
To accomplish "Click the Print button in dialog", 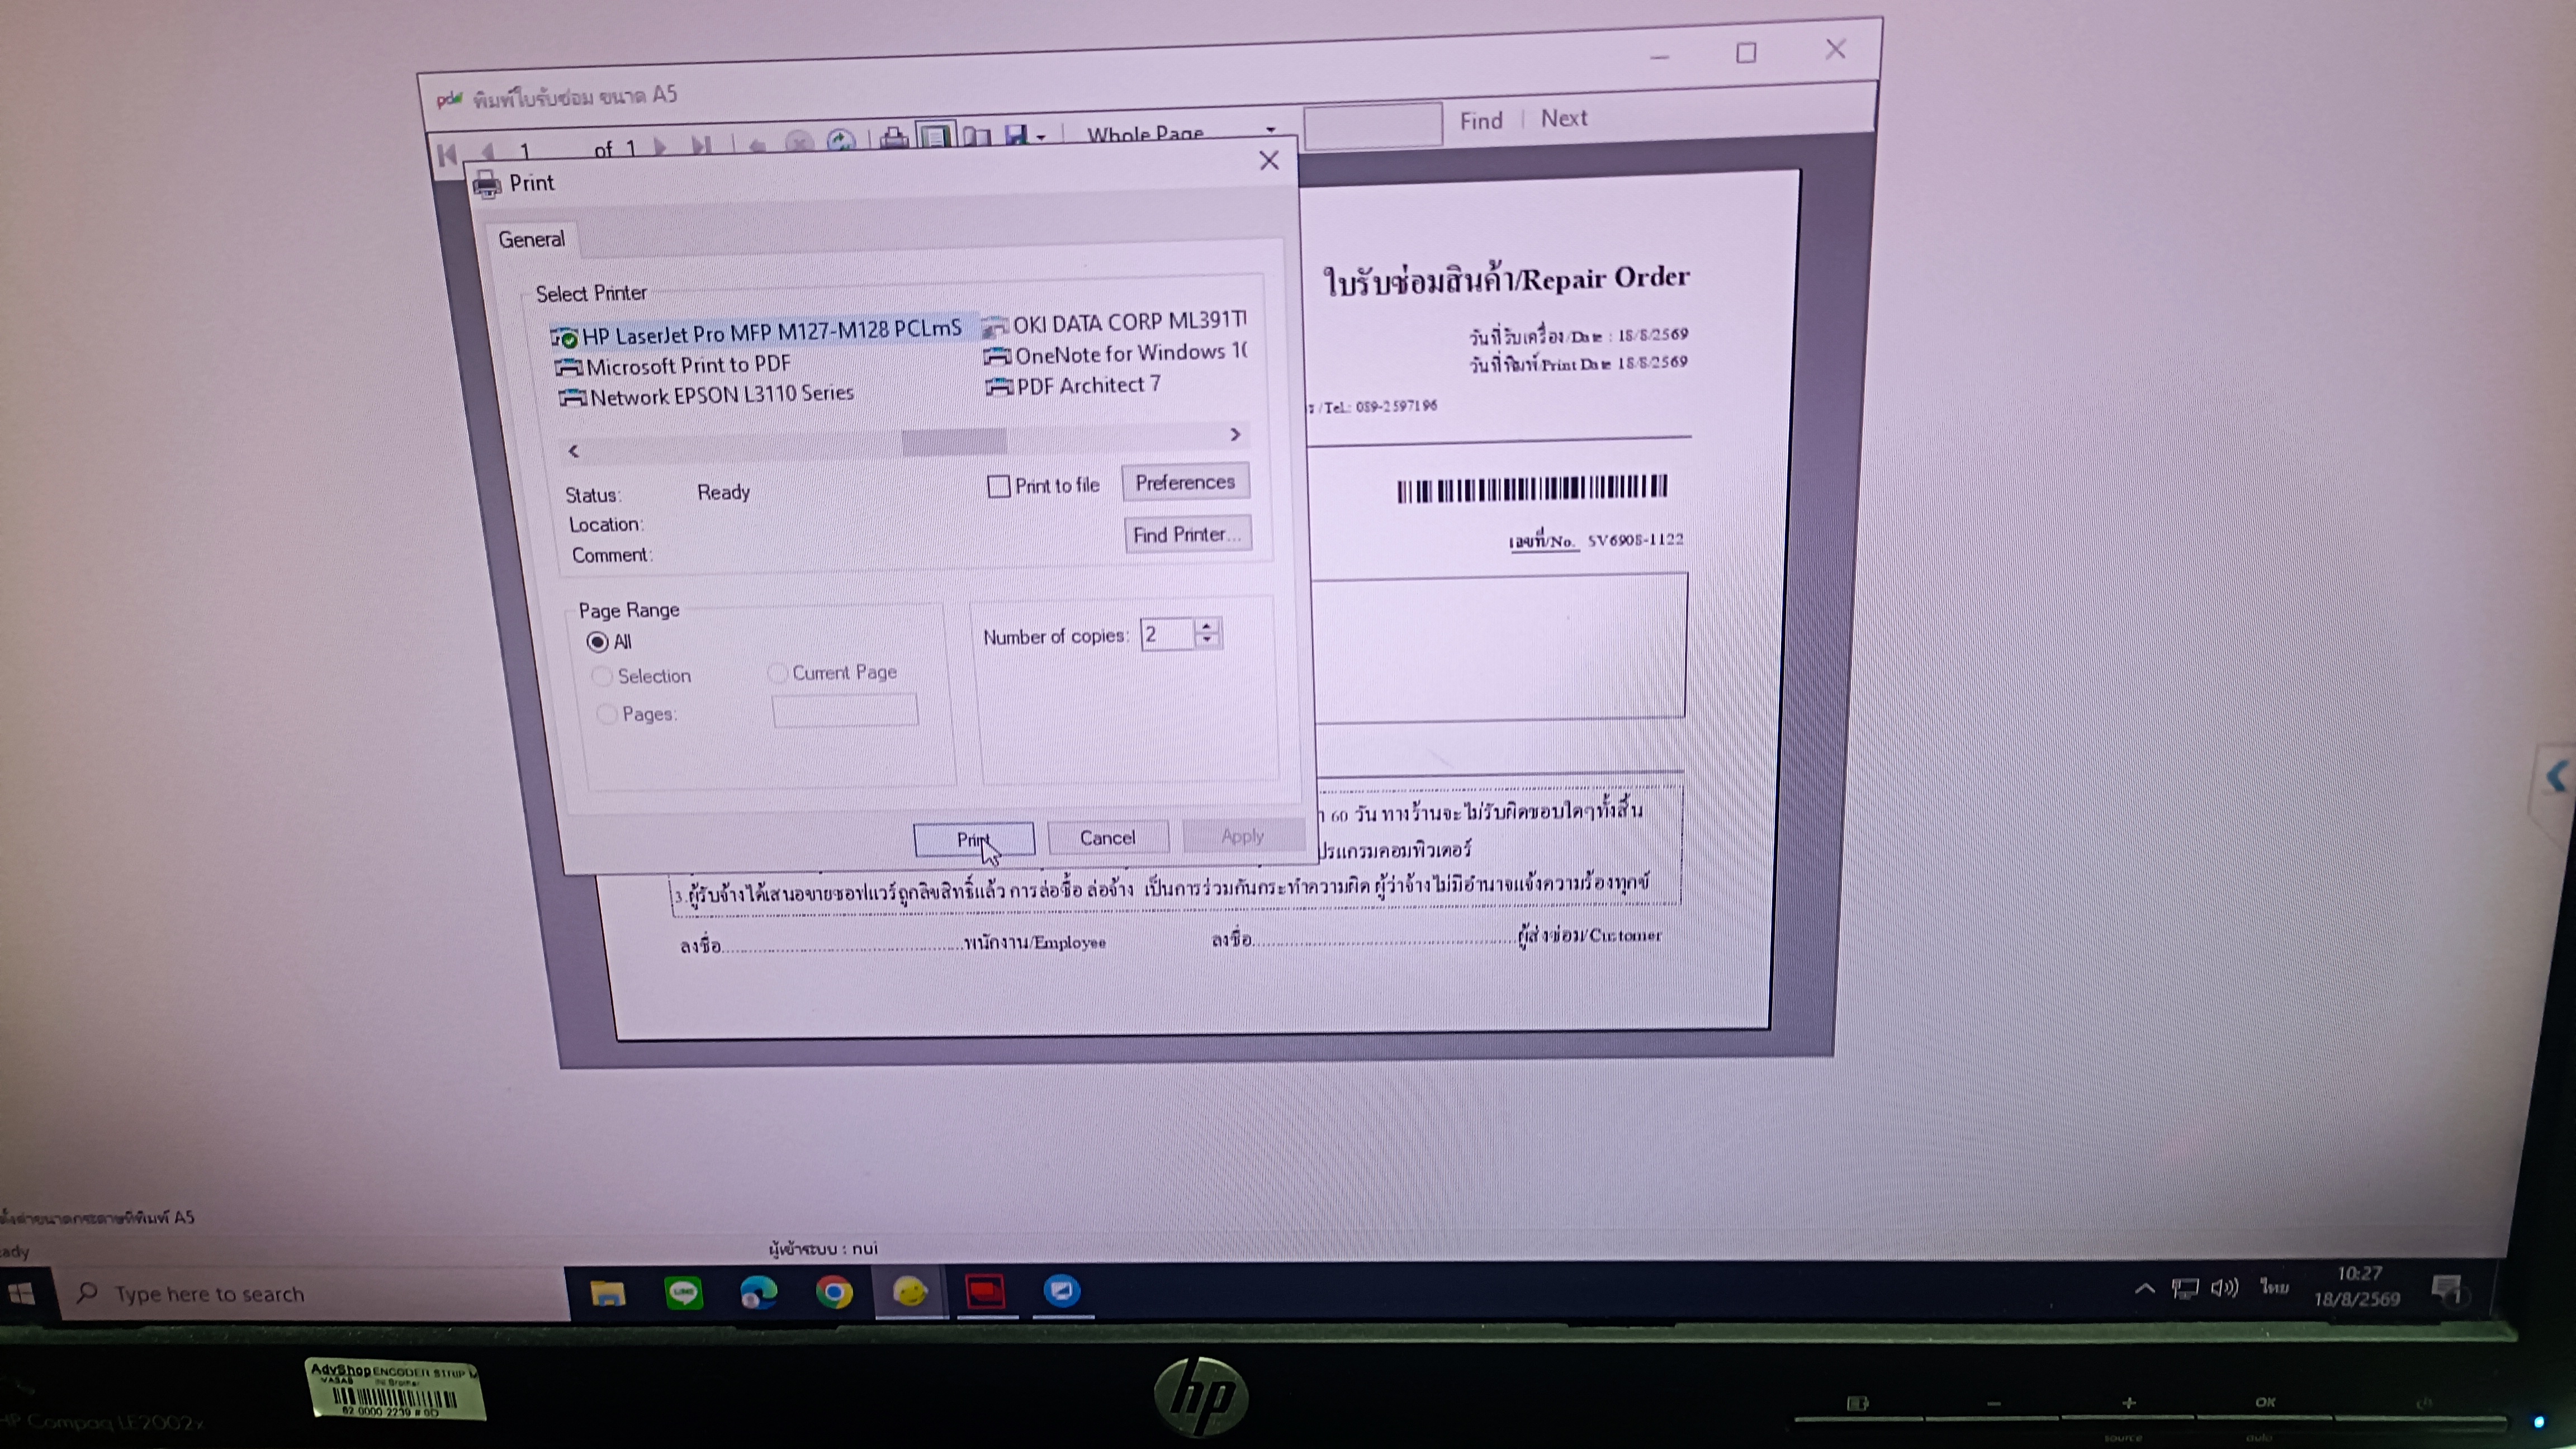I will click(974, 839).
